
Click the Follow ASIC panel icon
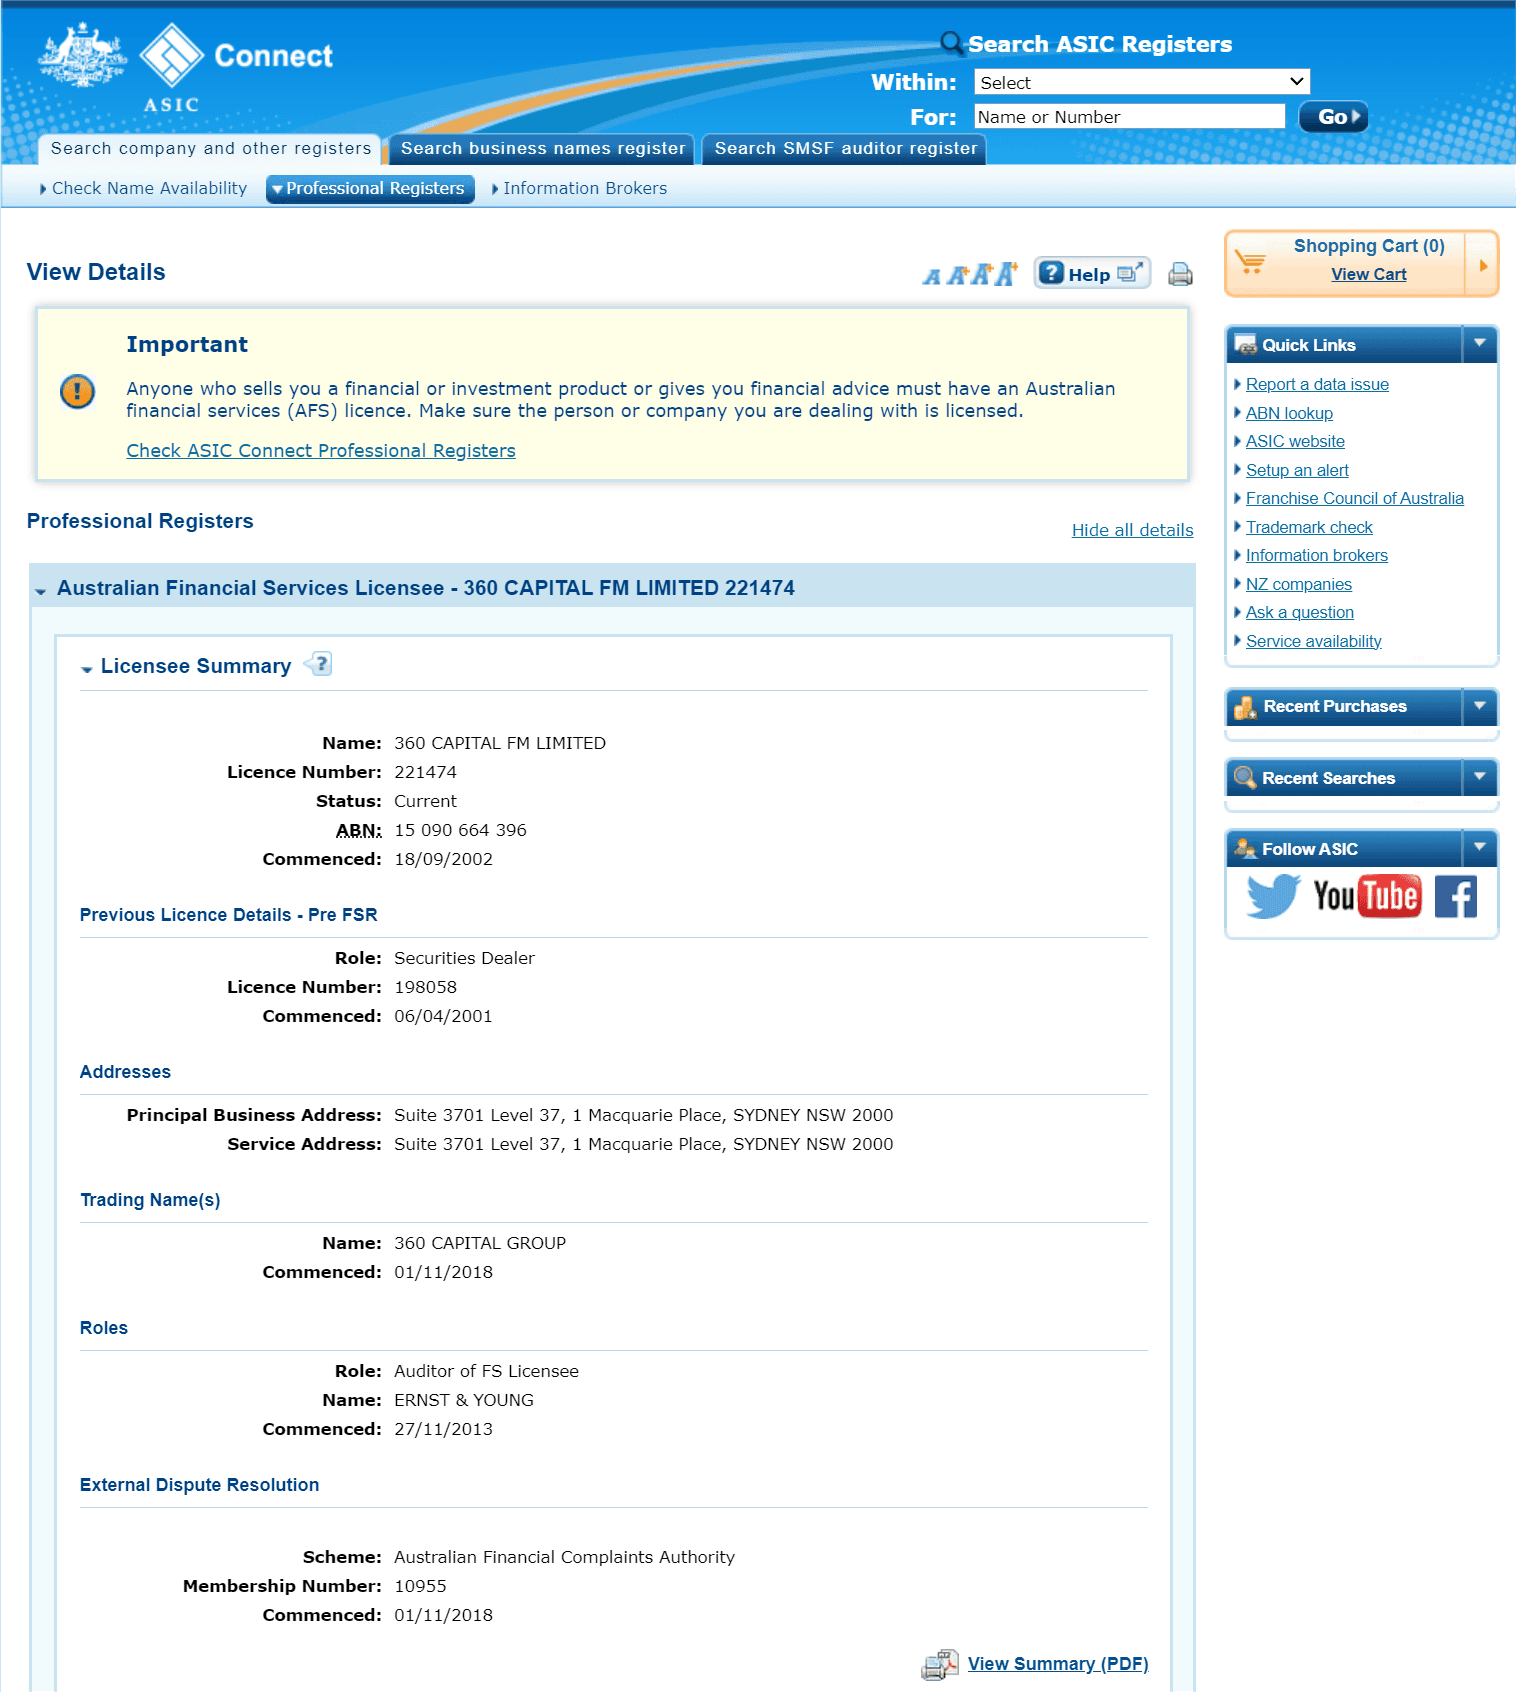click(x=1245, y=848)
